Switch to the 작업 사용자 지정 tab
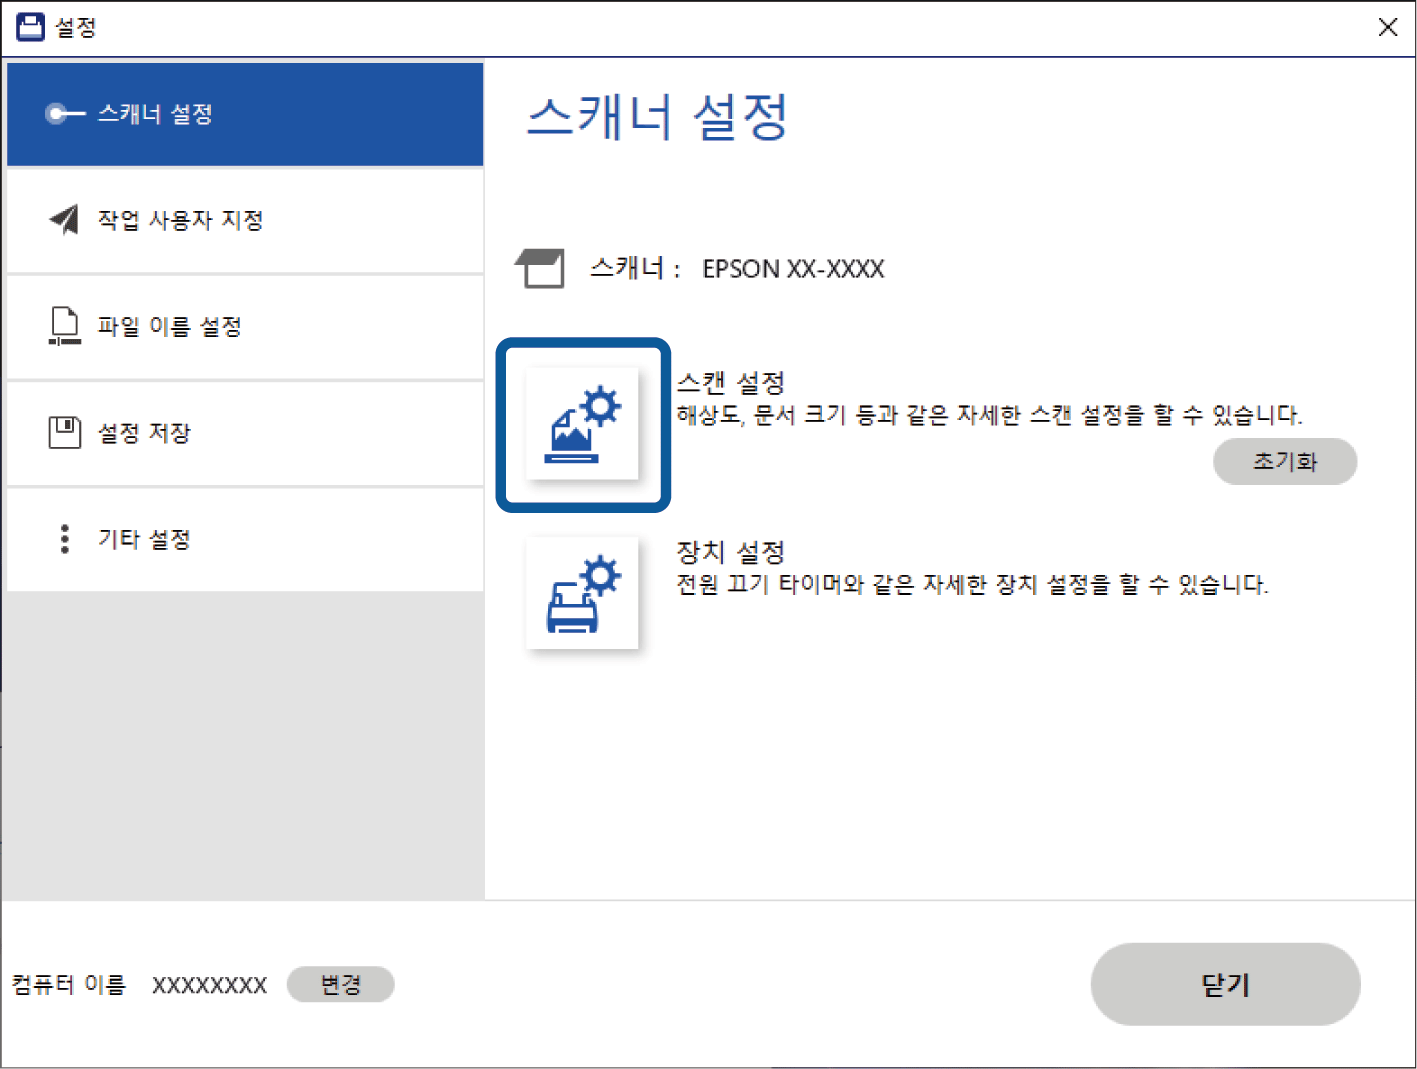This screenshot has width=1417, height=1069. [245, 220]
